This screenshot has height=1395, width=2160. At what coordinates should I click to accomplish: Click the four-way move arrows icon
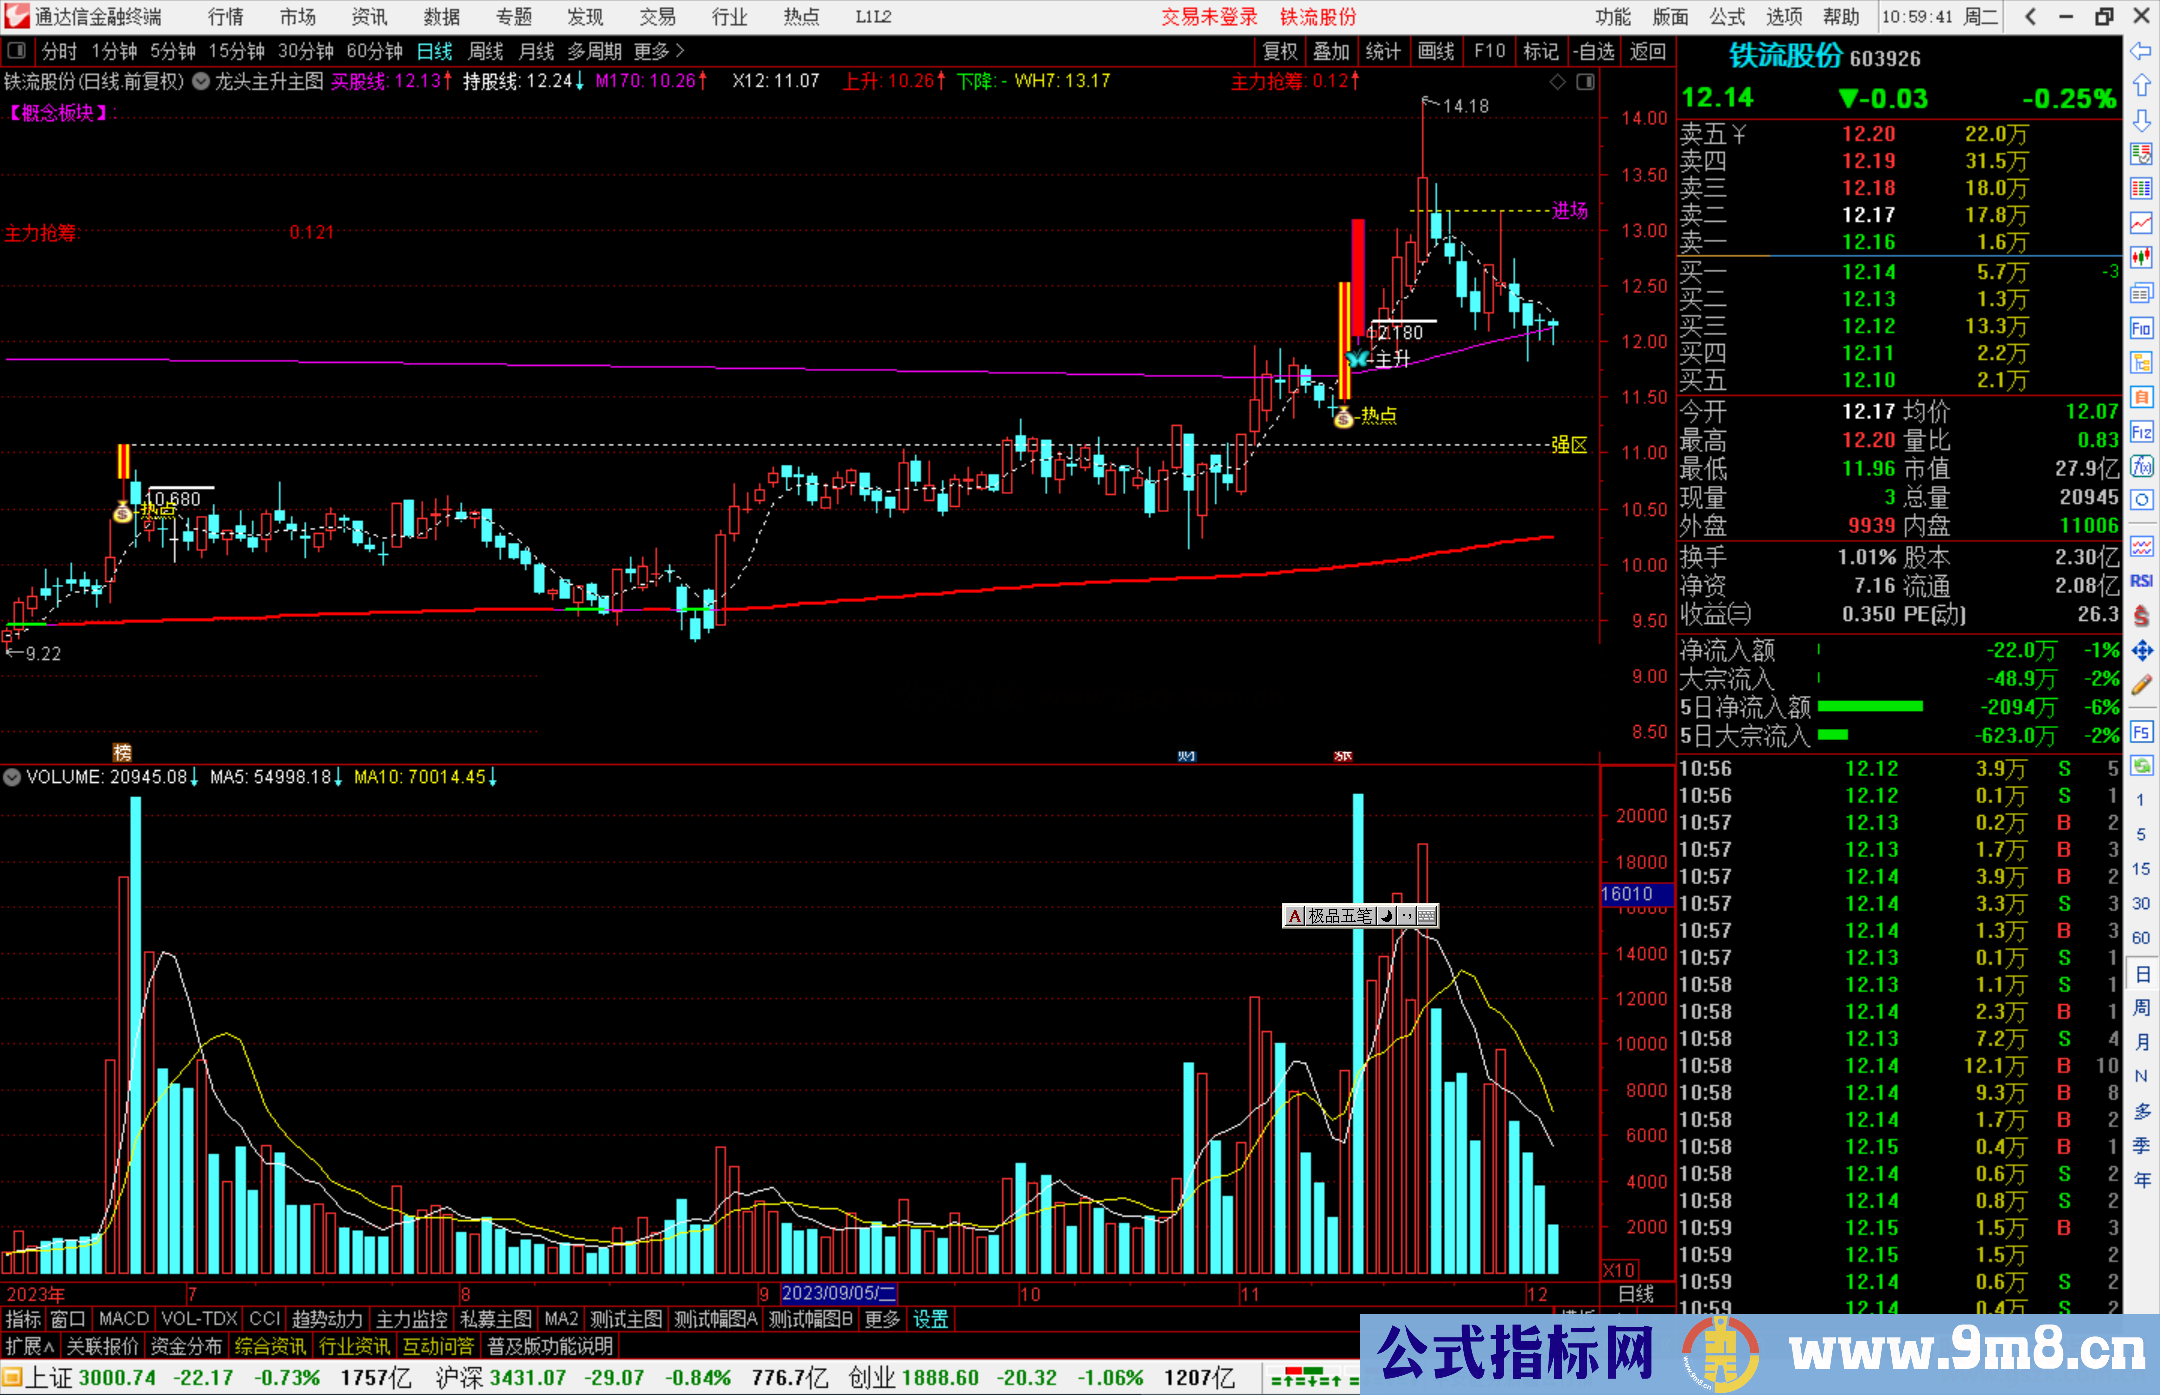click(x=2141, y=650)
